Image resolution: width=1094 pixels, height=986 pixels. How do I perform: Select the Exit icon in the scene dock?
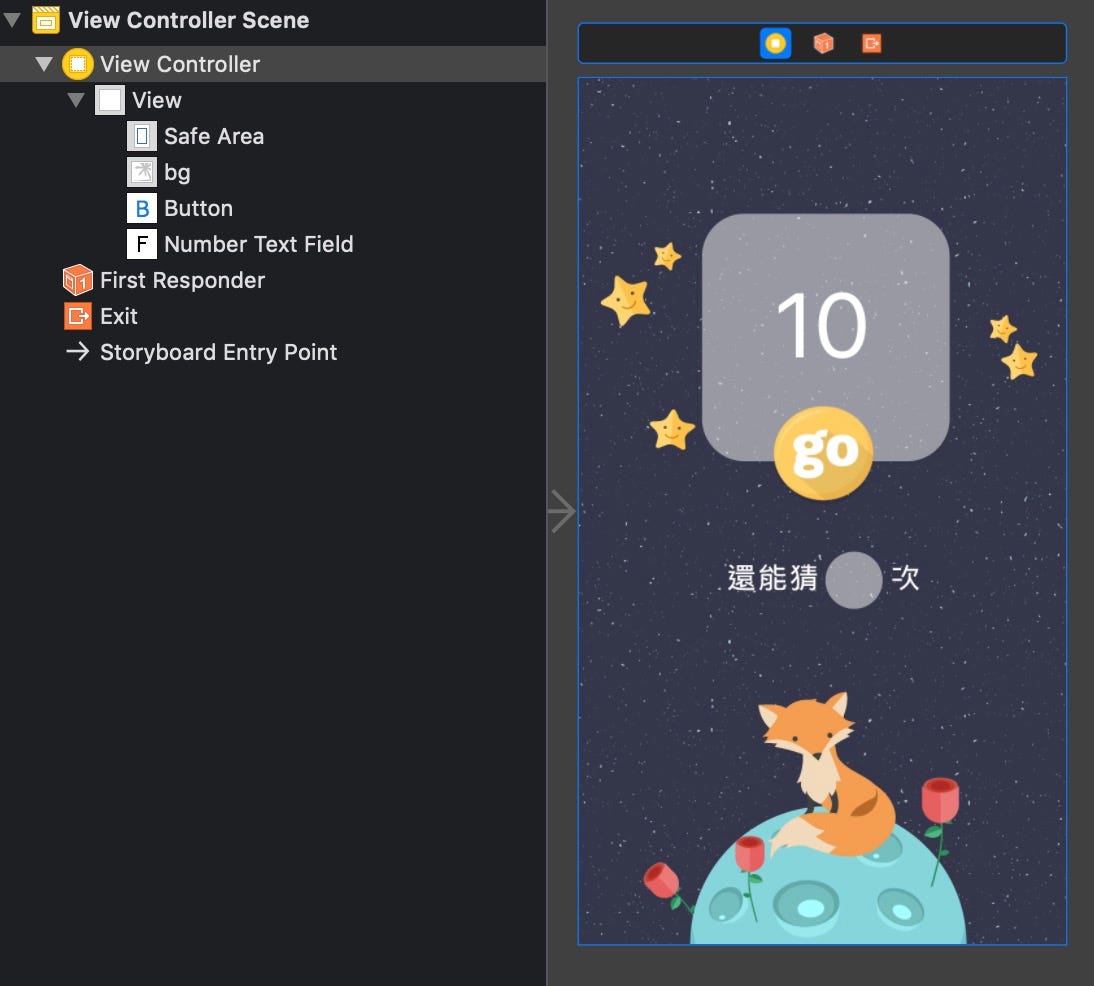tap(869, 43)
